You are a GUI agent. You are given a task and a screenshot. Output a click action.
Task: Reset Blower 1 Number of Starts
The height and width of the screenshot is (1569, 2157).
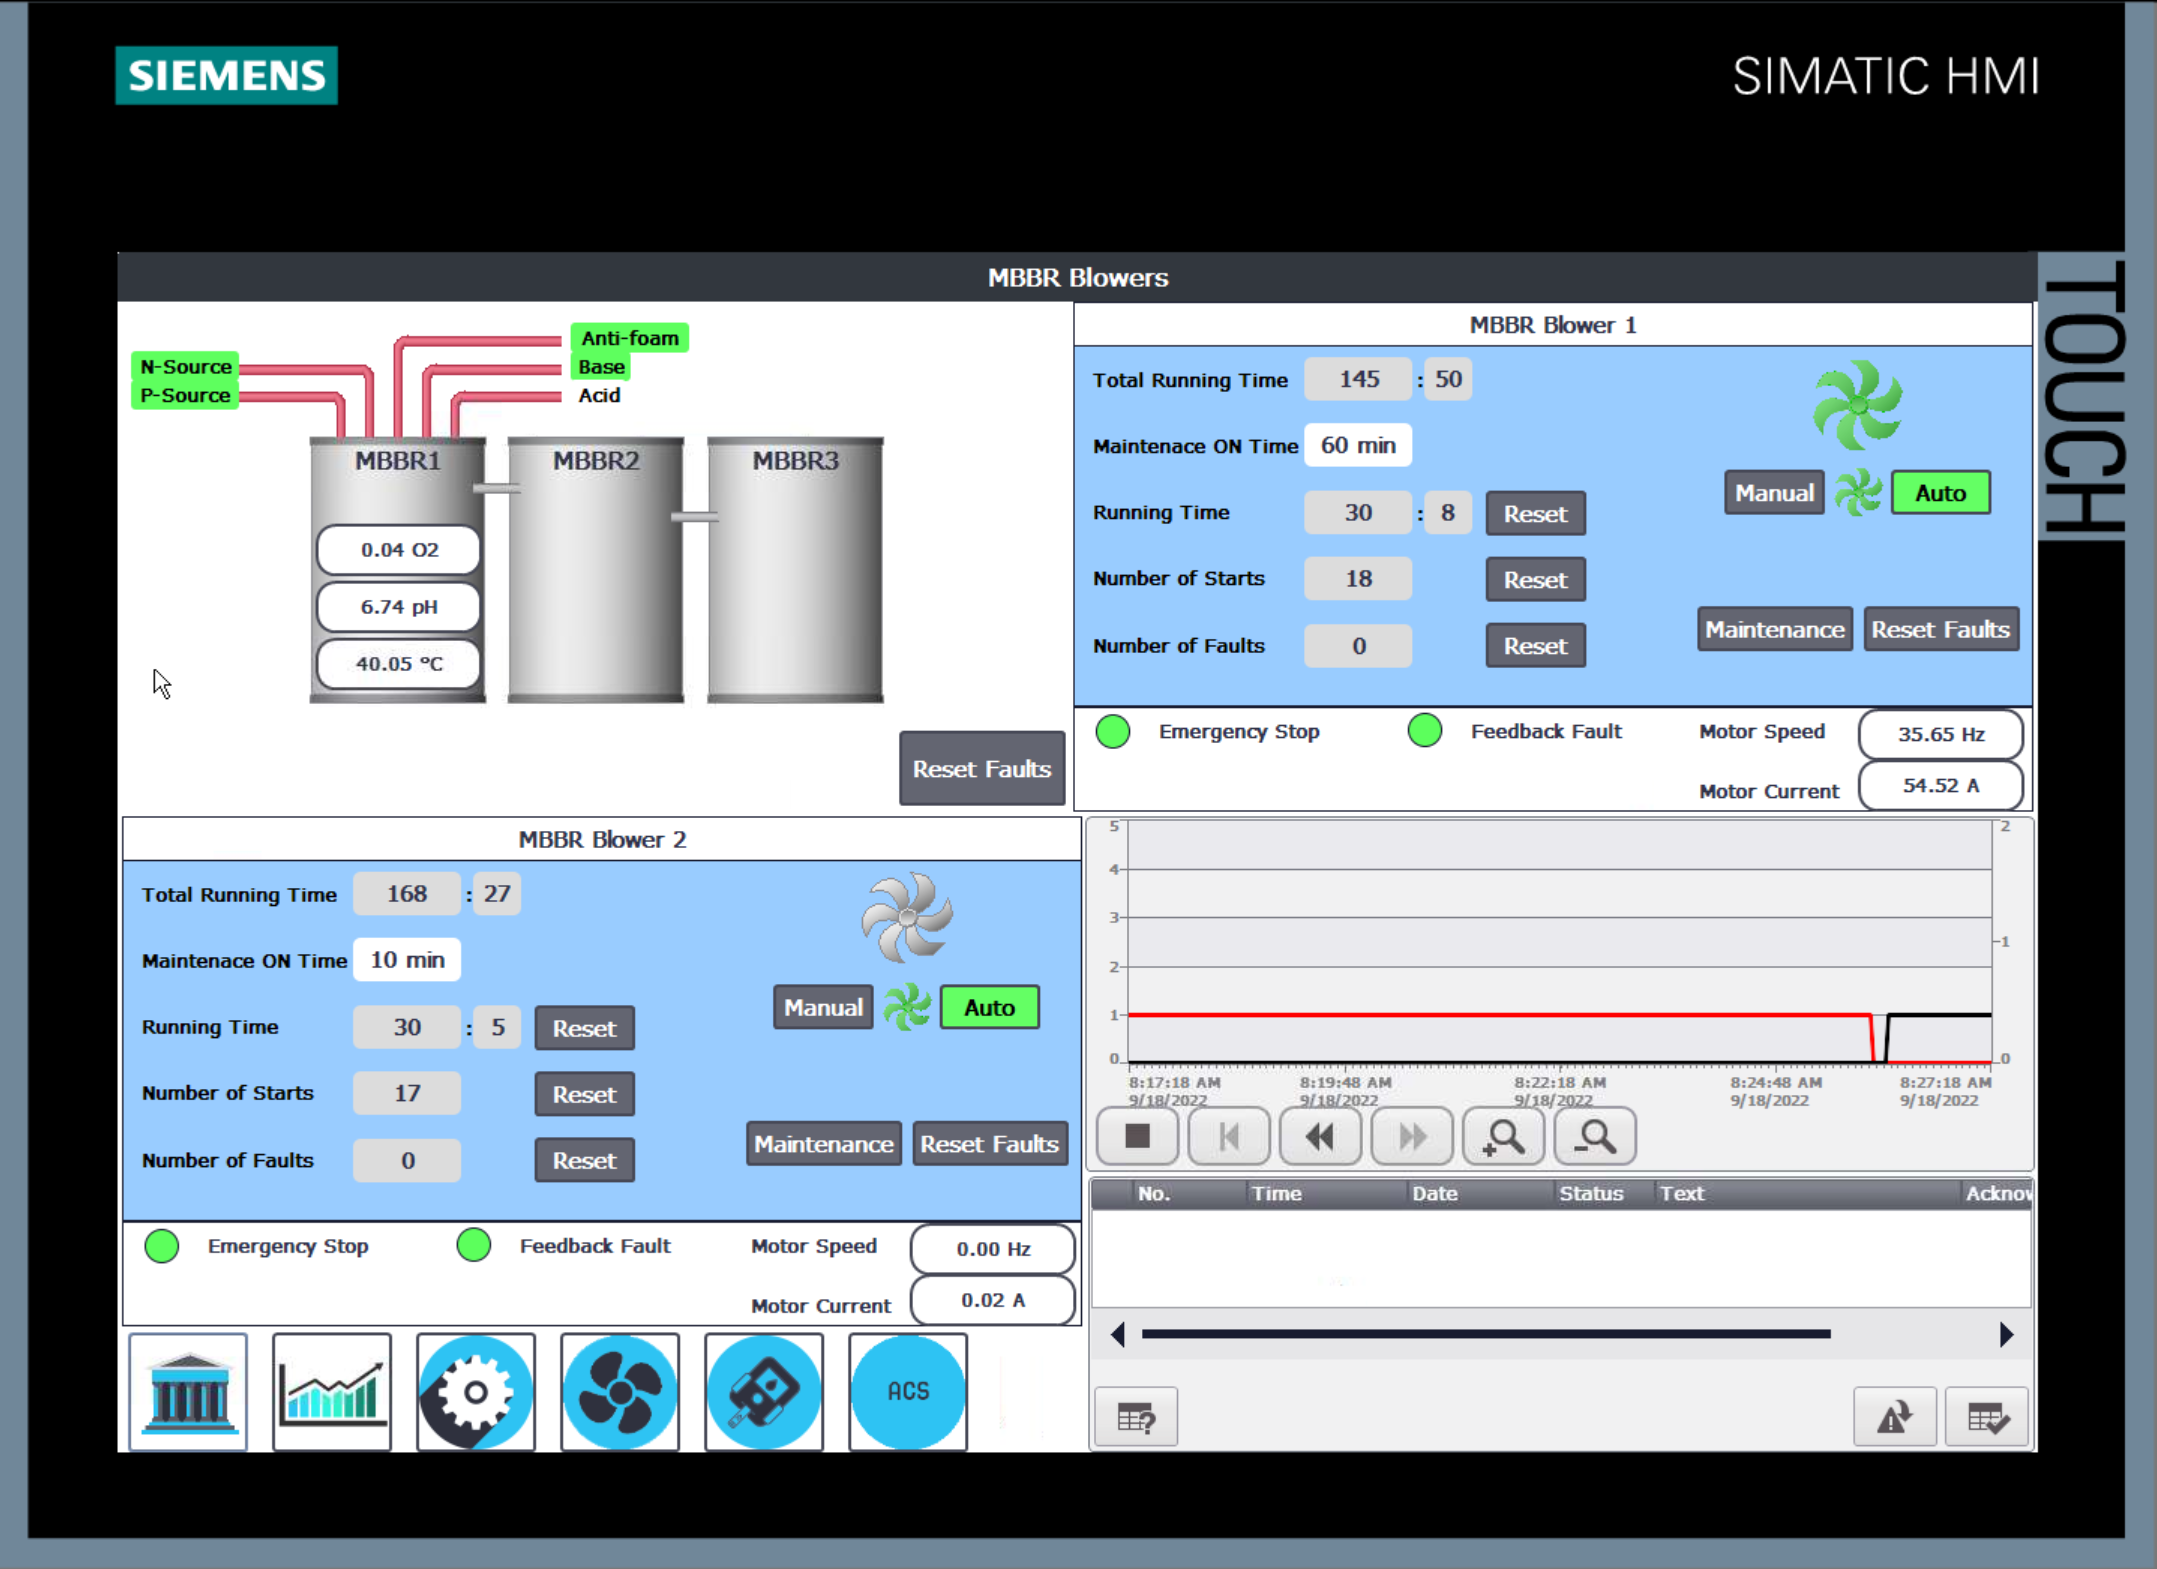click(1535, 580)
